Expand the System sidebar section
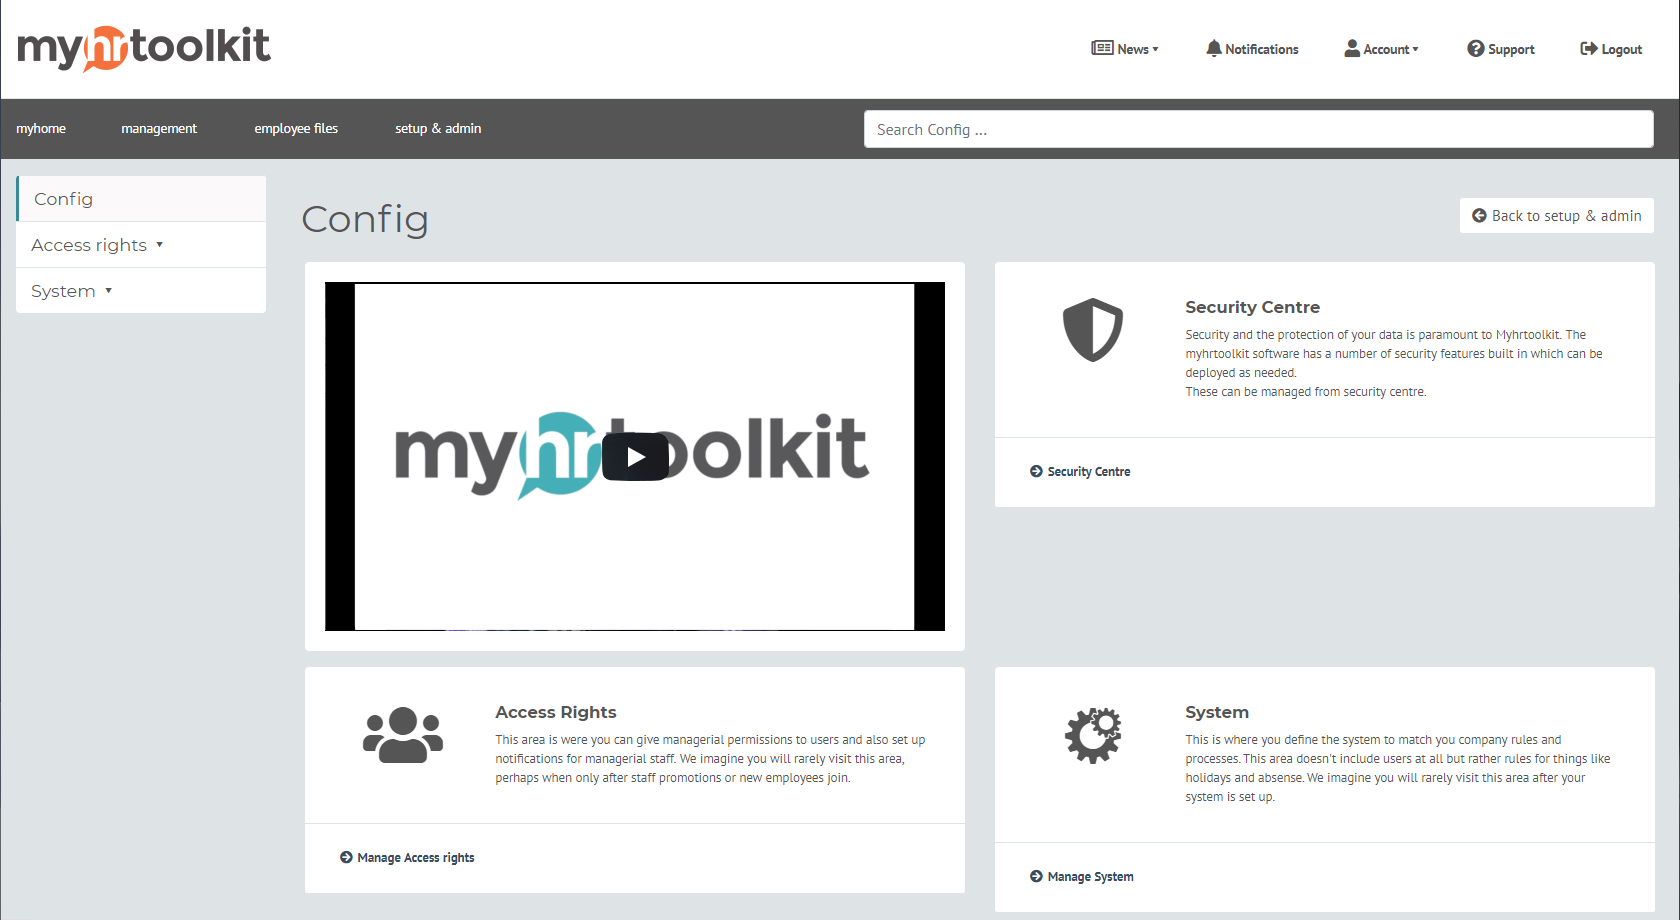The image size is (1680, 920). click(x=71, y=291)
